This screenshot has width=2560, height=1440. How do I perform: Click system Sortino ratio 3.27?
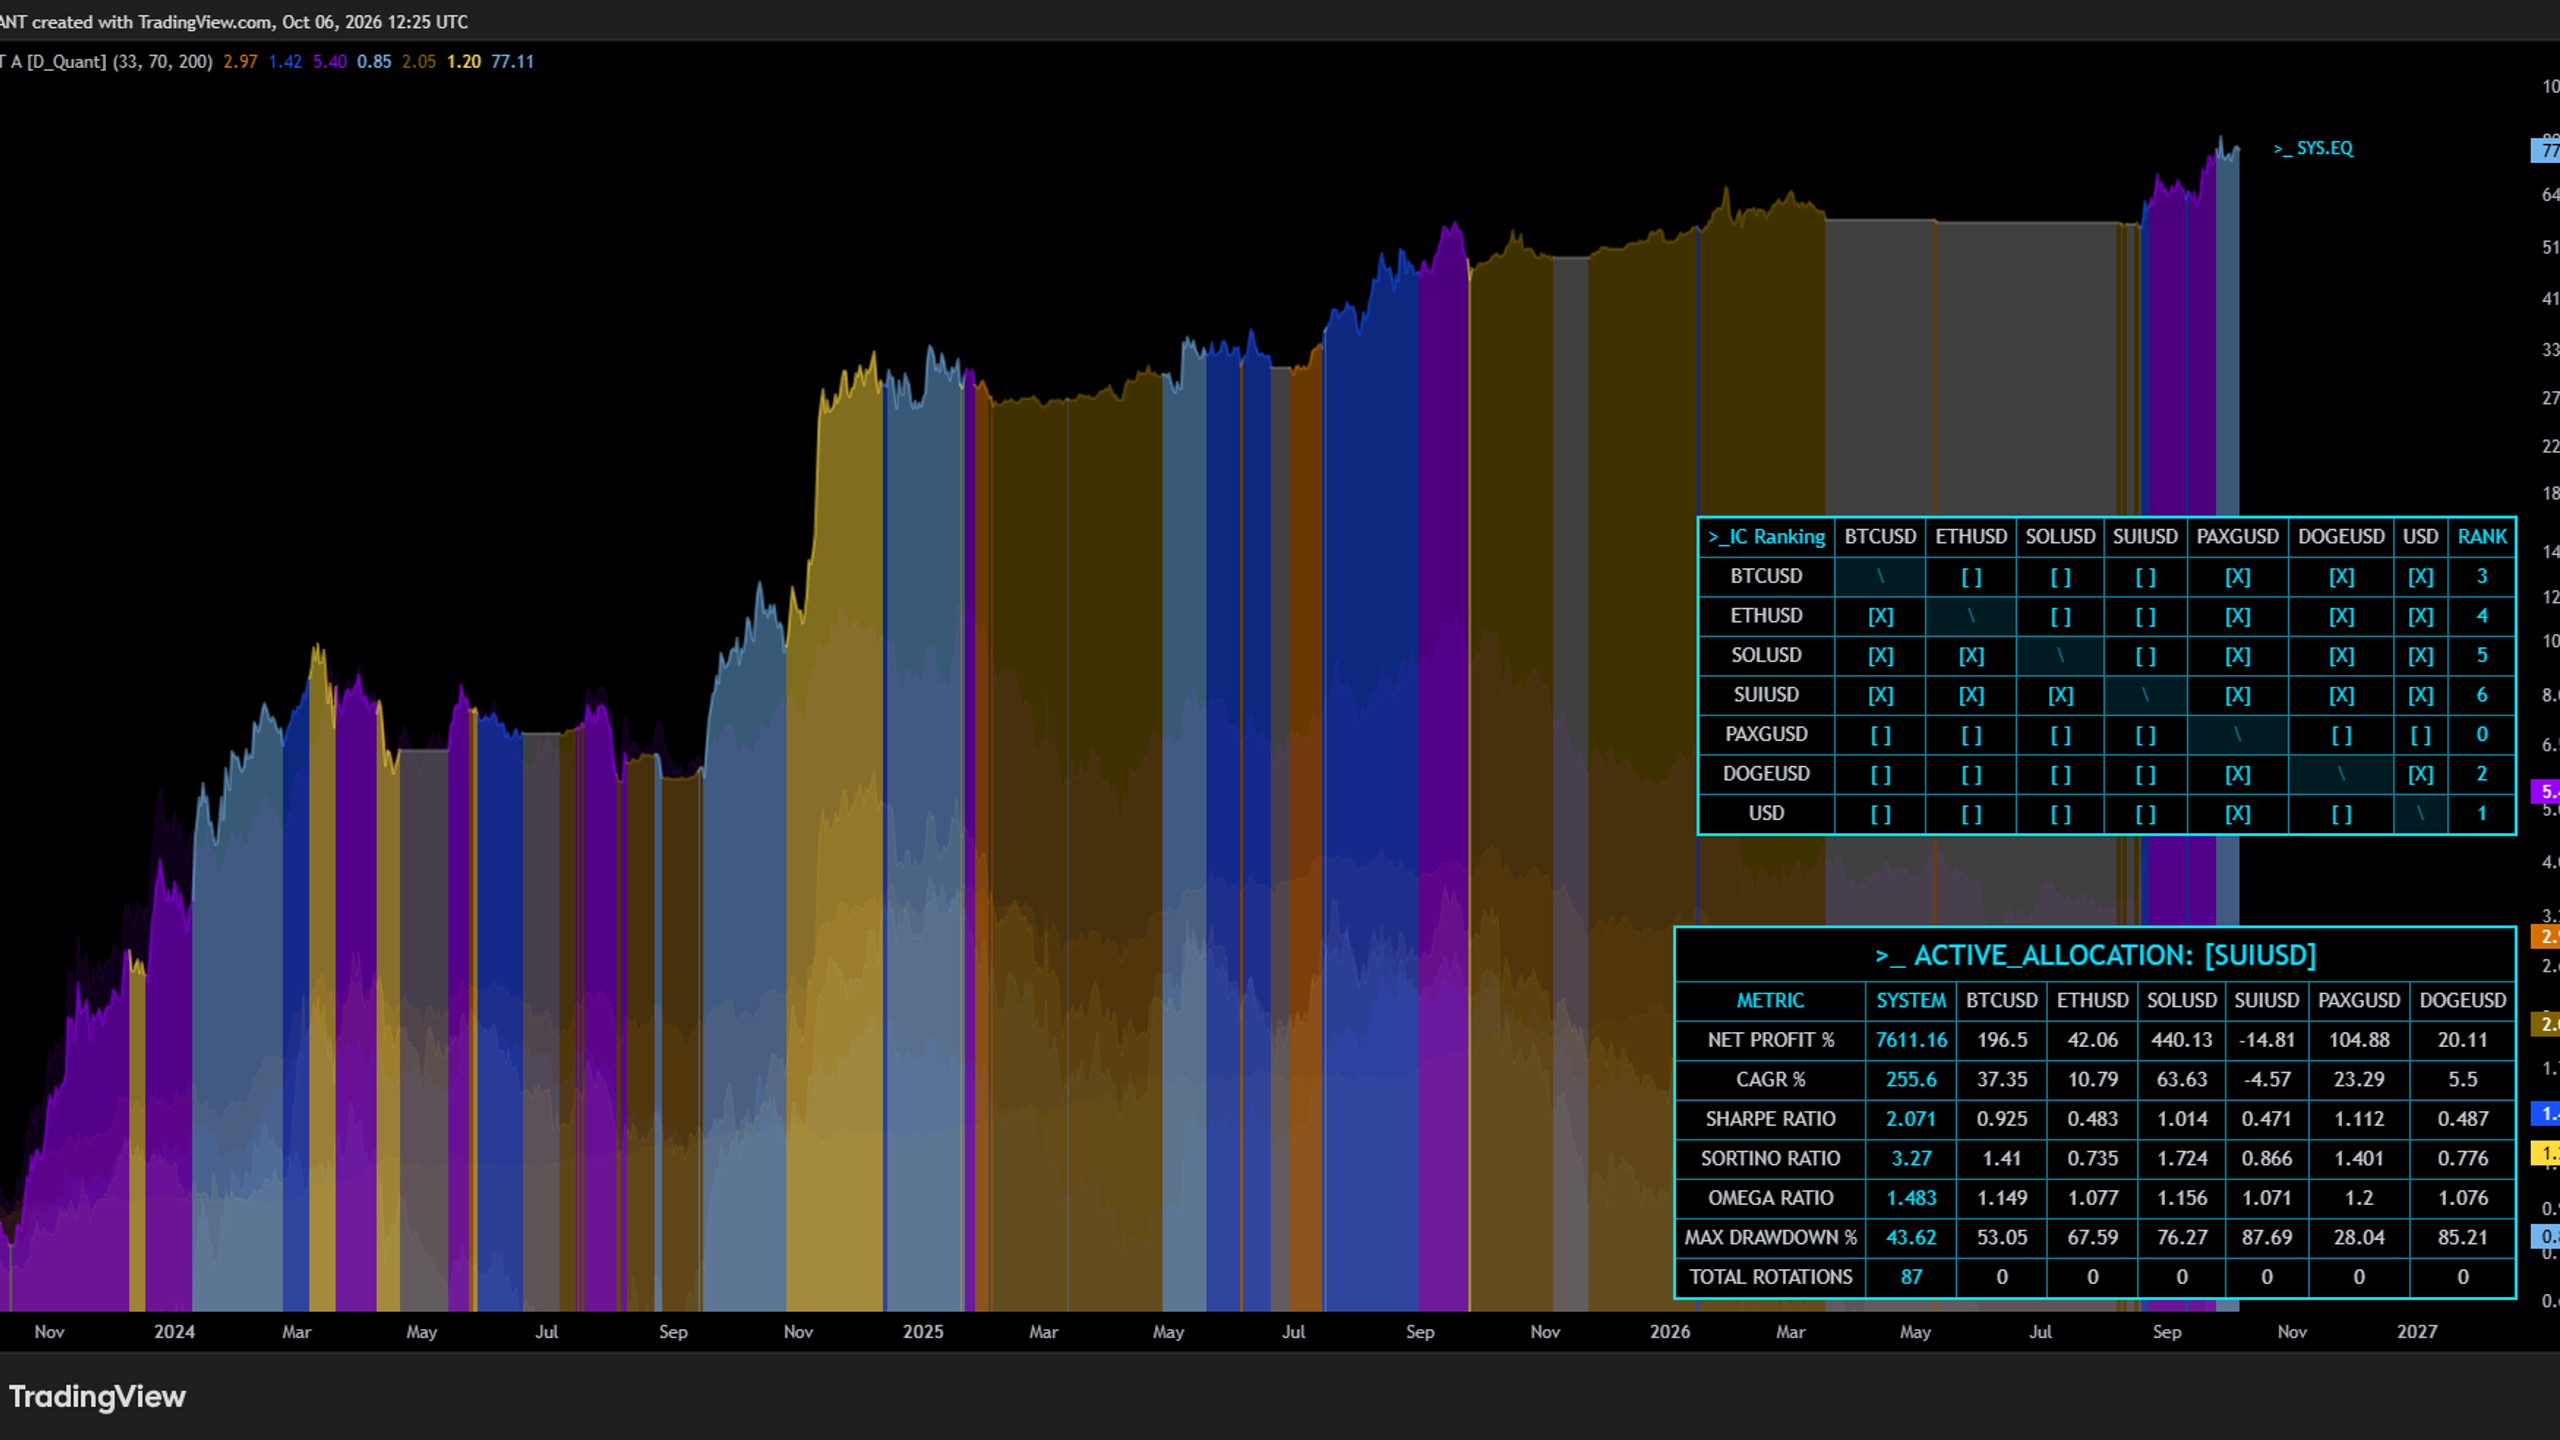click(1911, 1158)
